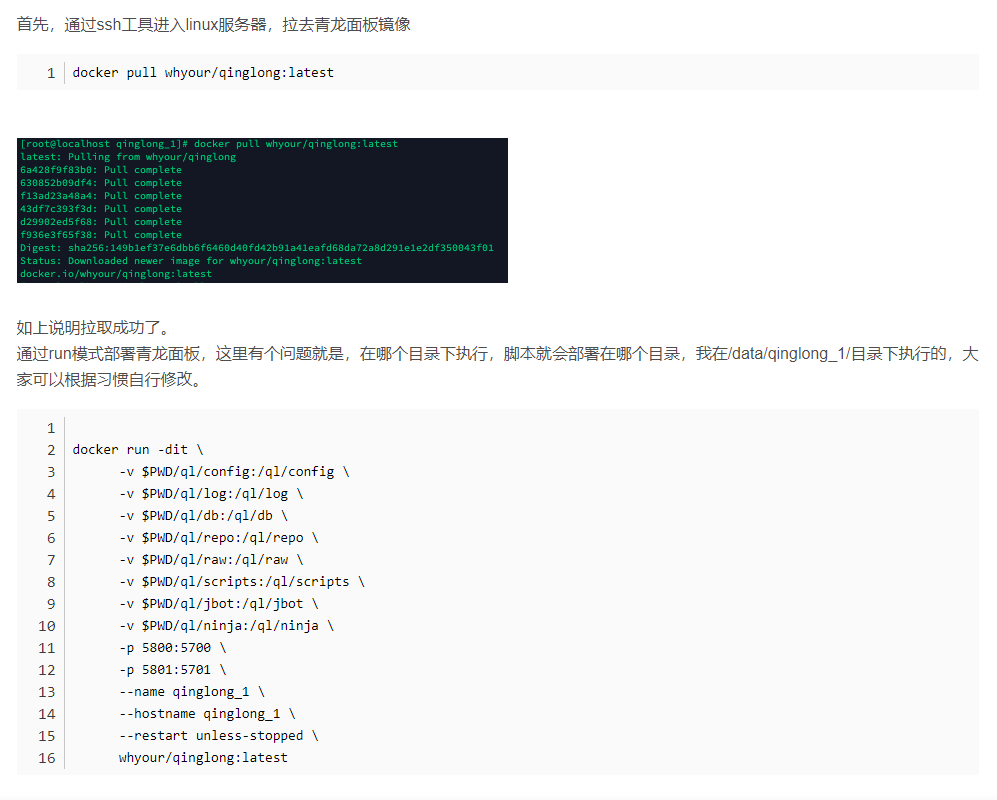
Task: Click the '-p 5801:5701' port mapping line
Action: click(x=172, y=670)
